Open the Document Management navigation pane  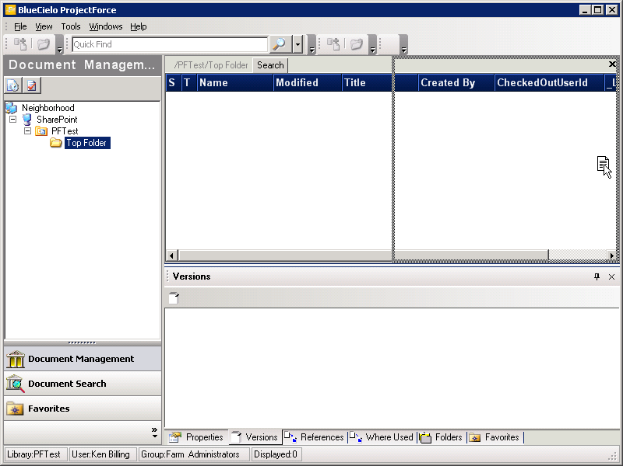pyautogui.click(x=83, y=359)
